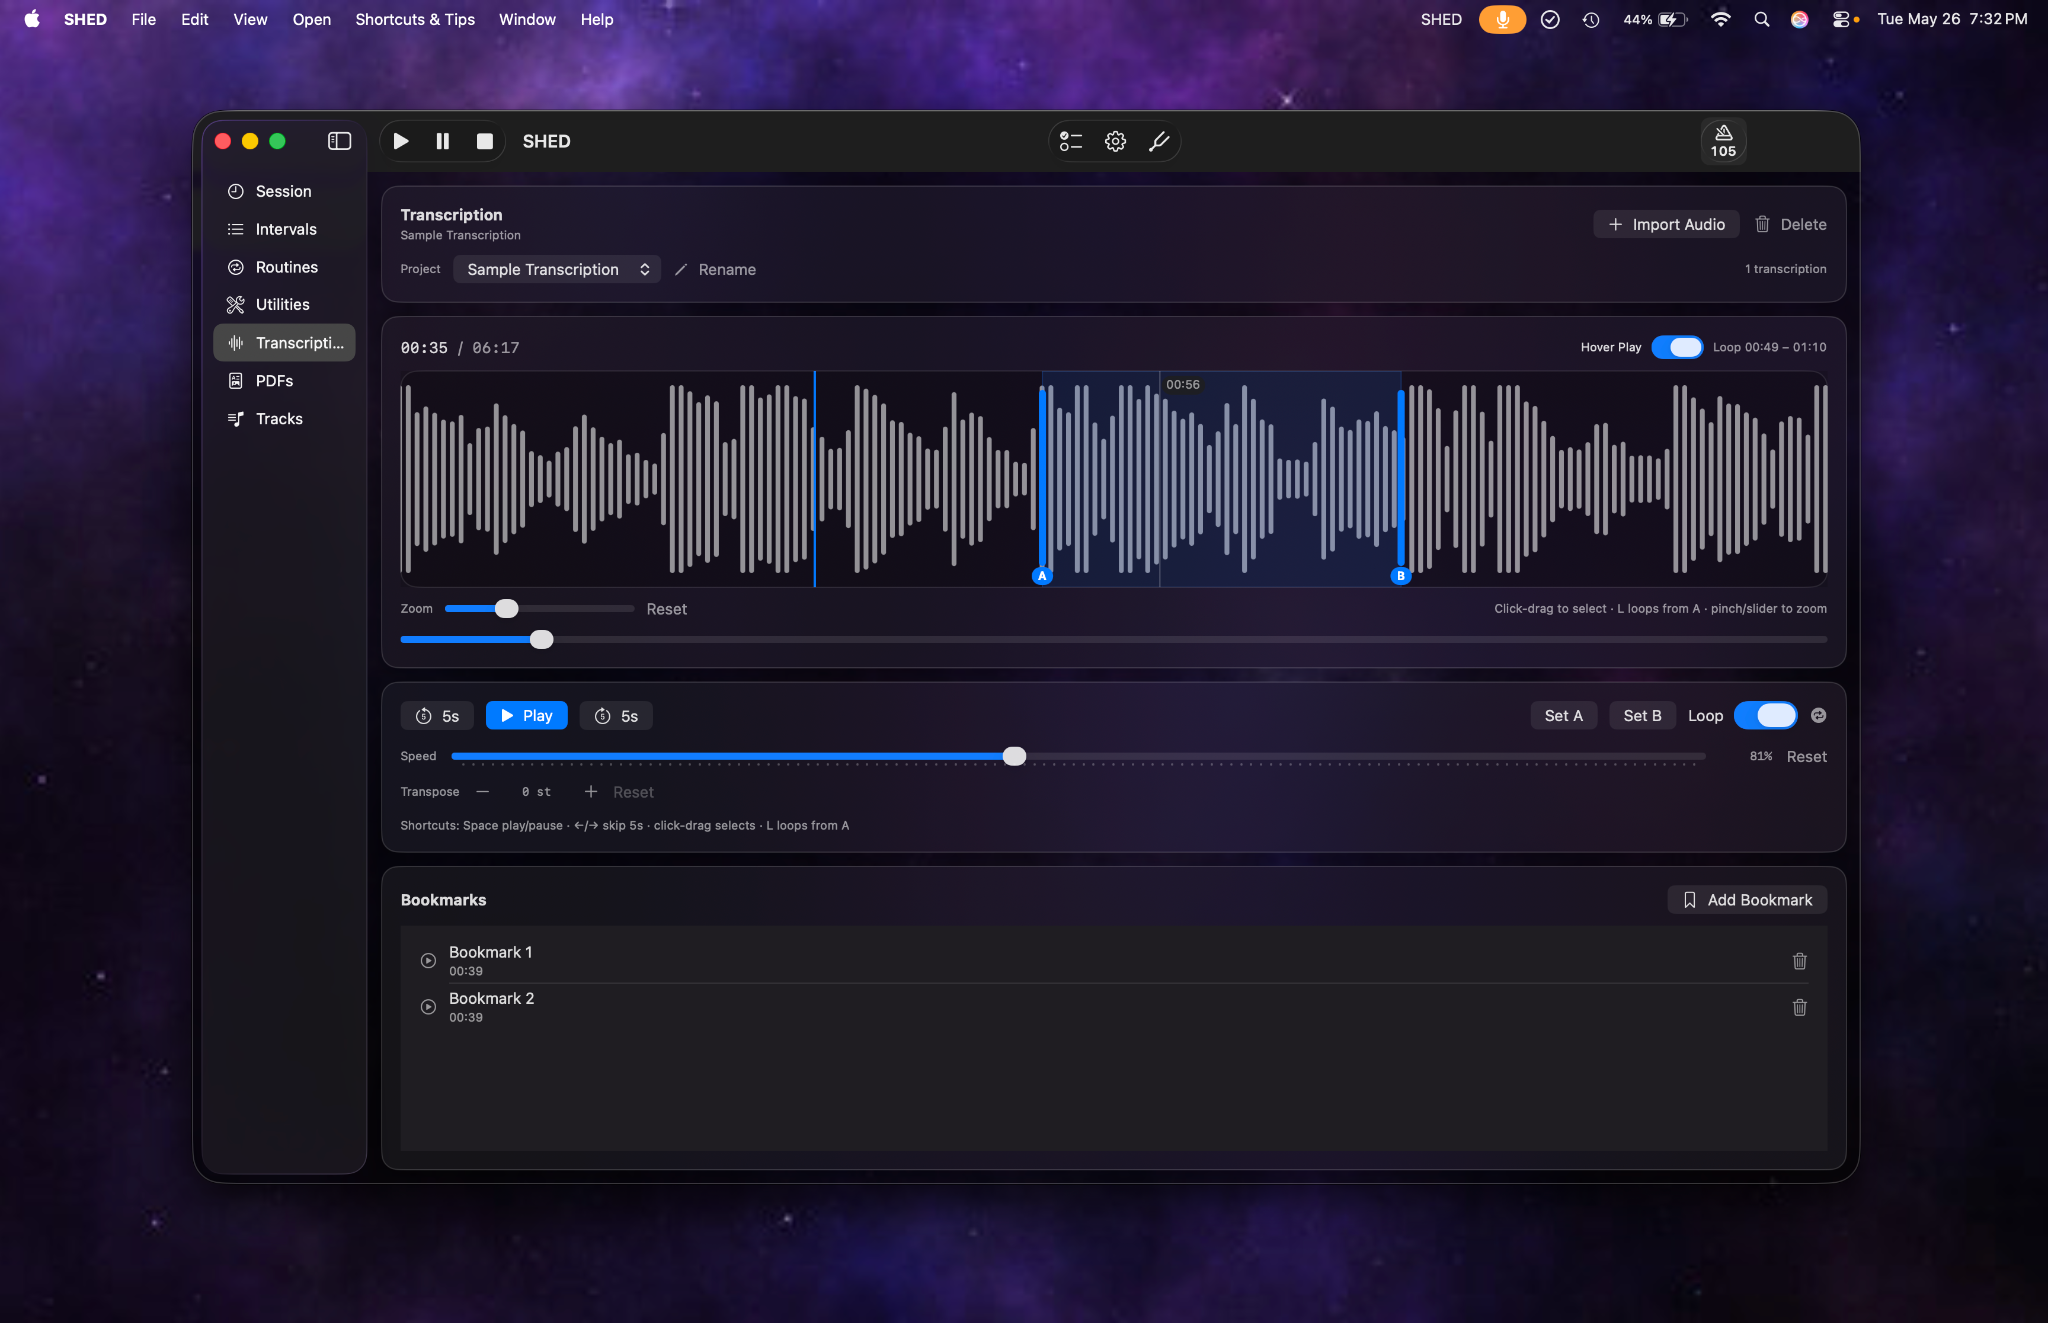Viewport: 2048px width, 1323px height.
Task: Click the Time Machine clock icon
Action: click(x=1590, y=19)
